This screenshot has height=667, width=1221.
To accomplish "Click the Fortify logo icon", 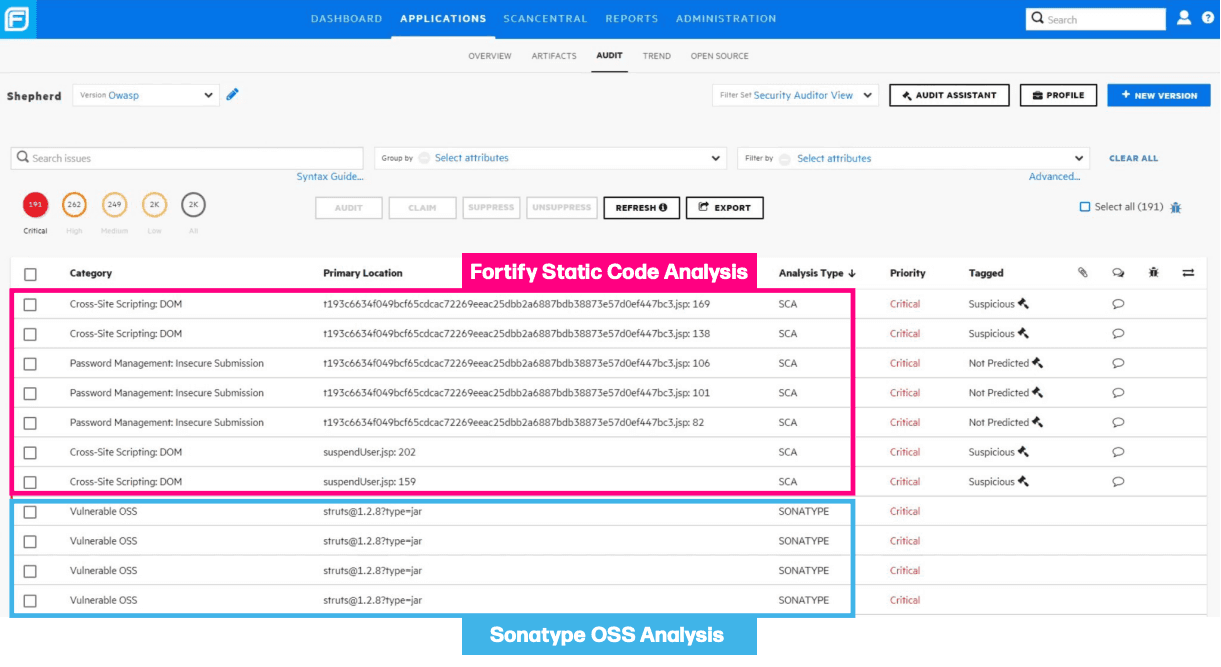I will pos(17,19).
